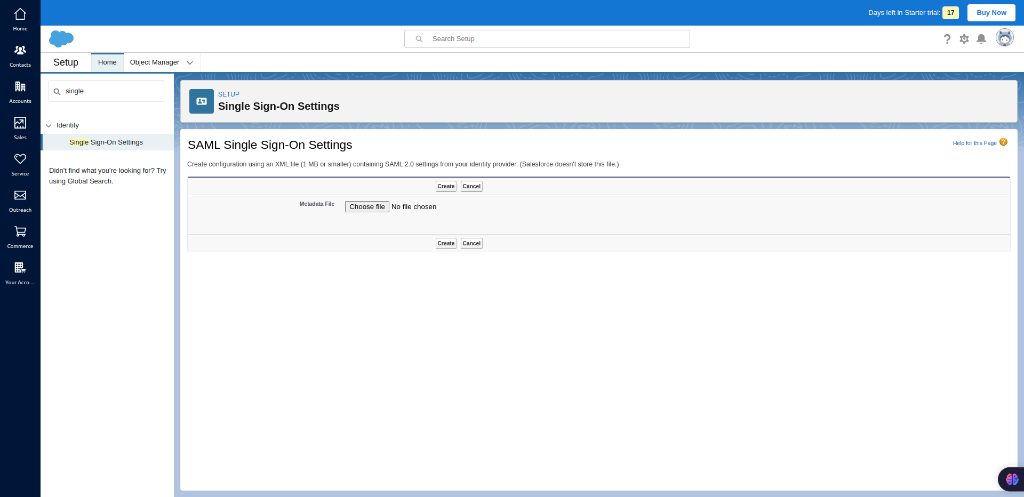This screenshot has width=1024, height=497.
Task: Open Commerce in the left navigation bar
Action: point(20,237)
